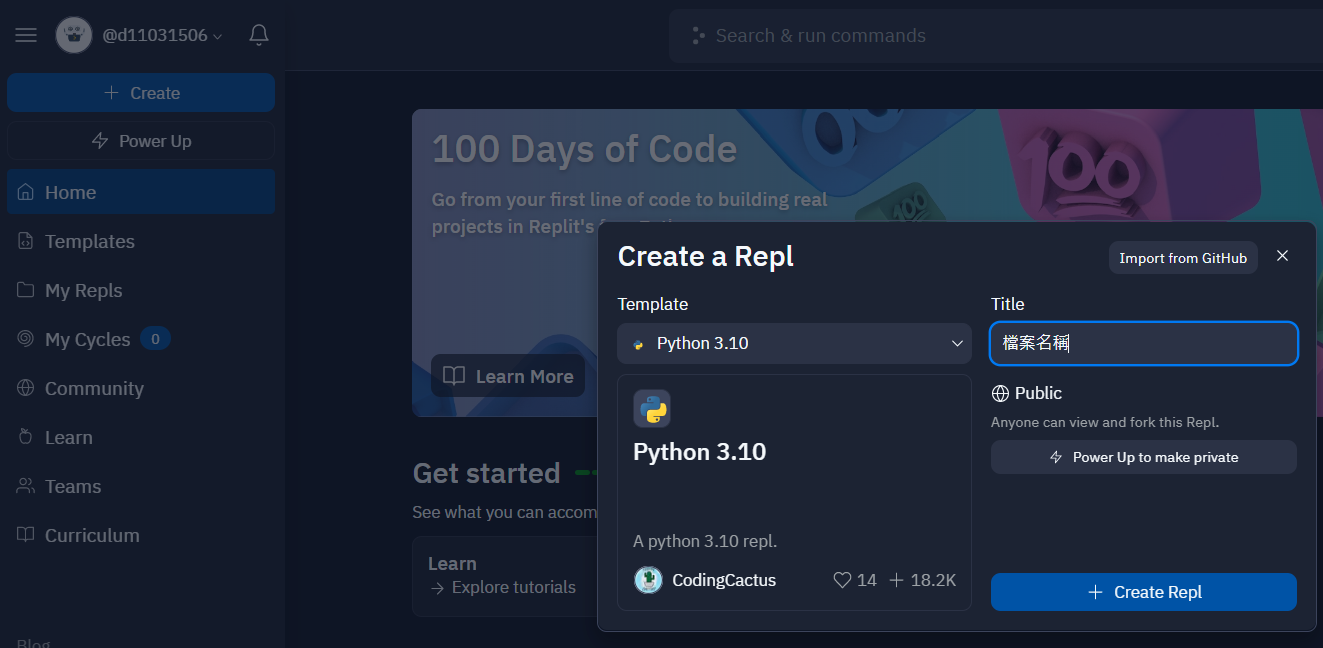
Task: Click the My Cycles spiral icon
Action: pyautogui.click(x=26, y=339)
